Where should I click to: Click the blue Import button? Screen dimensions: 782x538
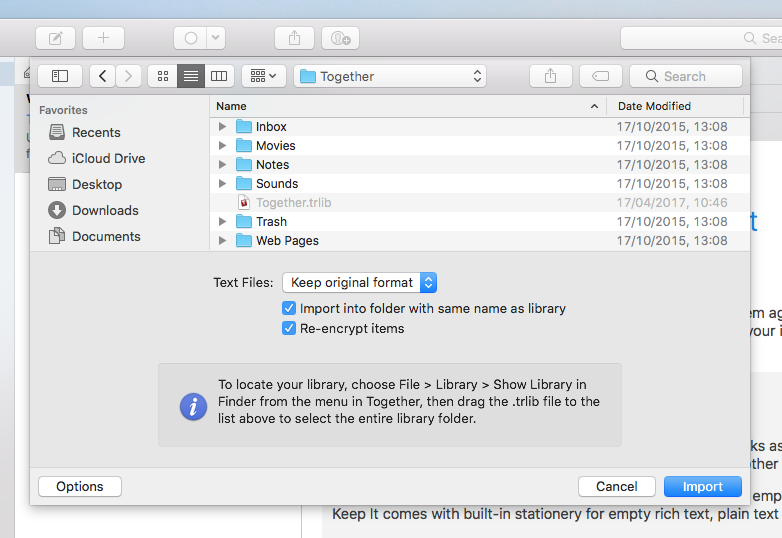click(703, 487)
